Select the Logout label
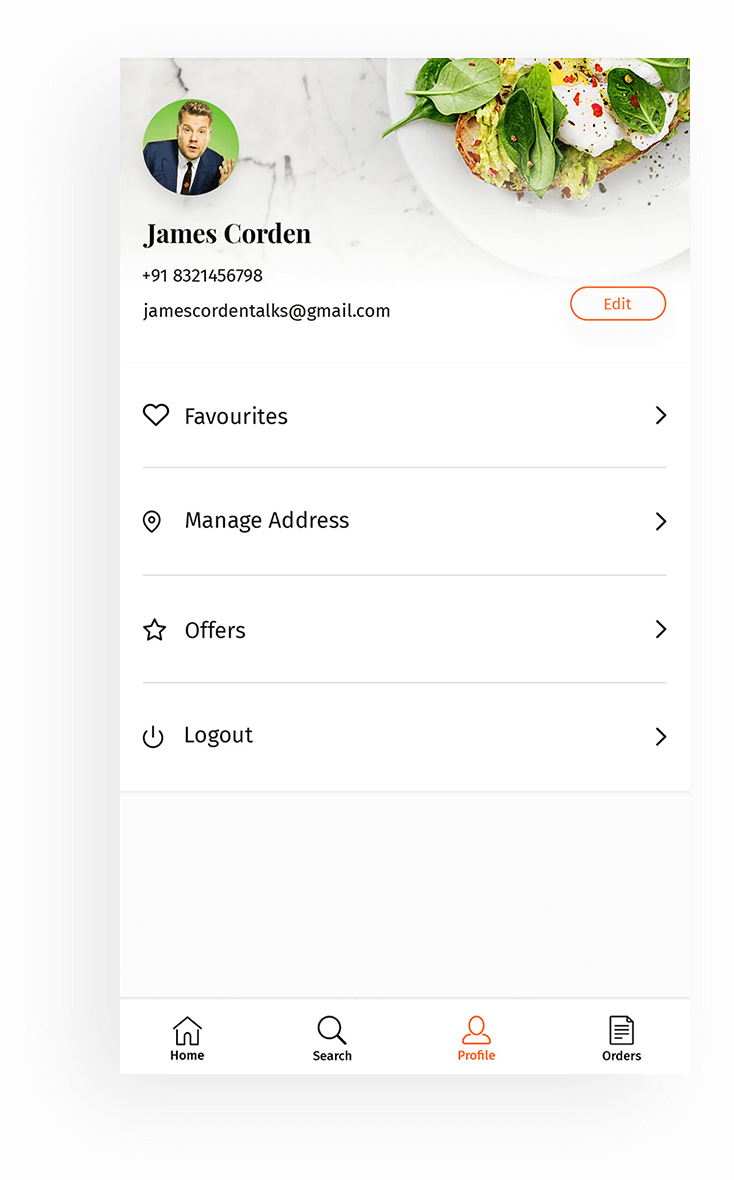 [218, 735]
